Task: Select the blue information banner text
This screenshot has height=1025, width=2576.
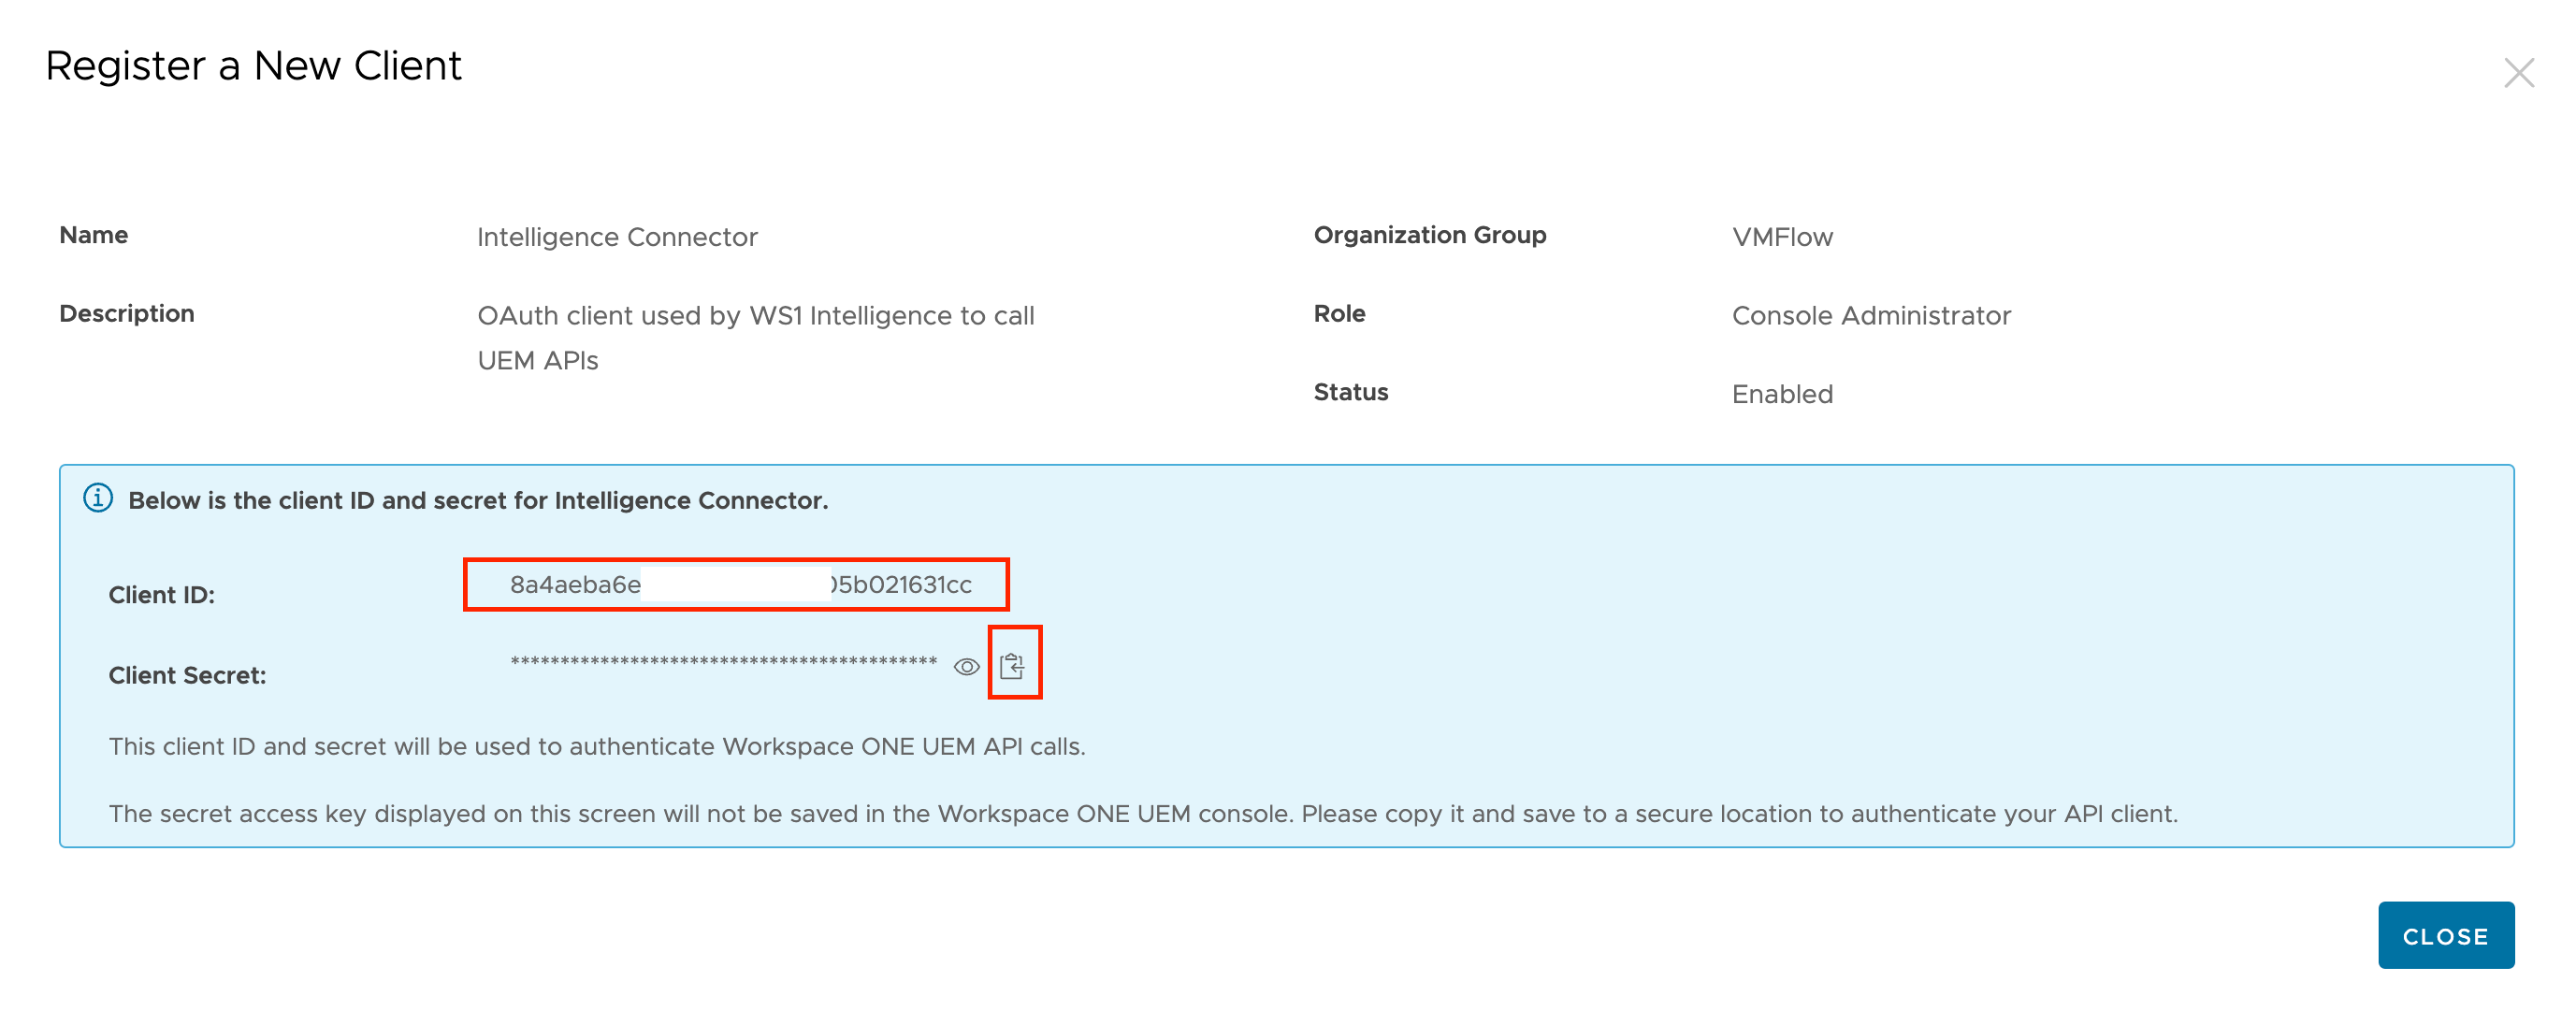Action: coord(478,500)
